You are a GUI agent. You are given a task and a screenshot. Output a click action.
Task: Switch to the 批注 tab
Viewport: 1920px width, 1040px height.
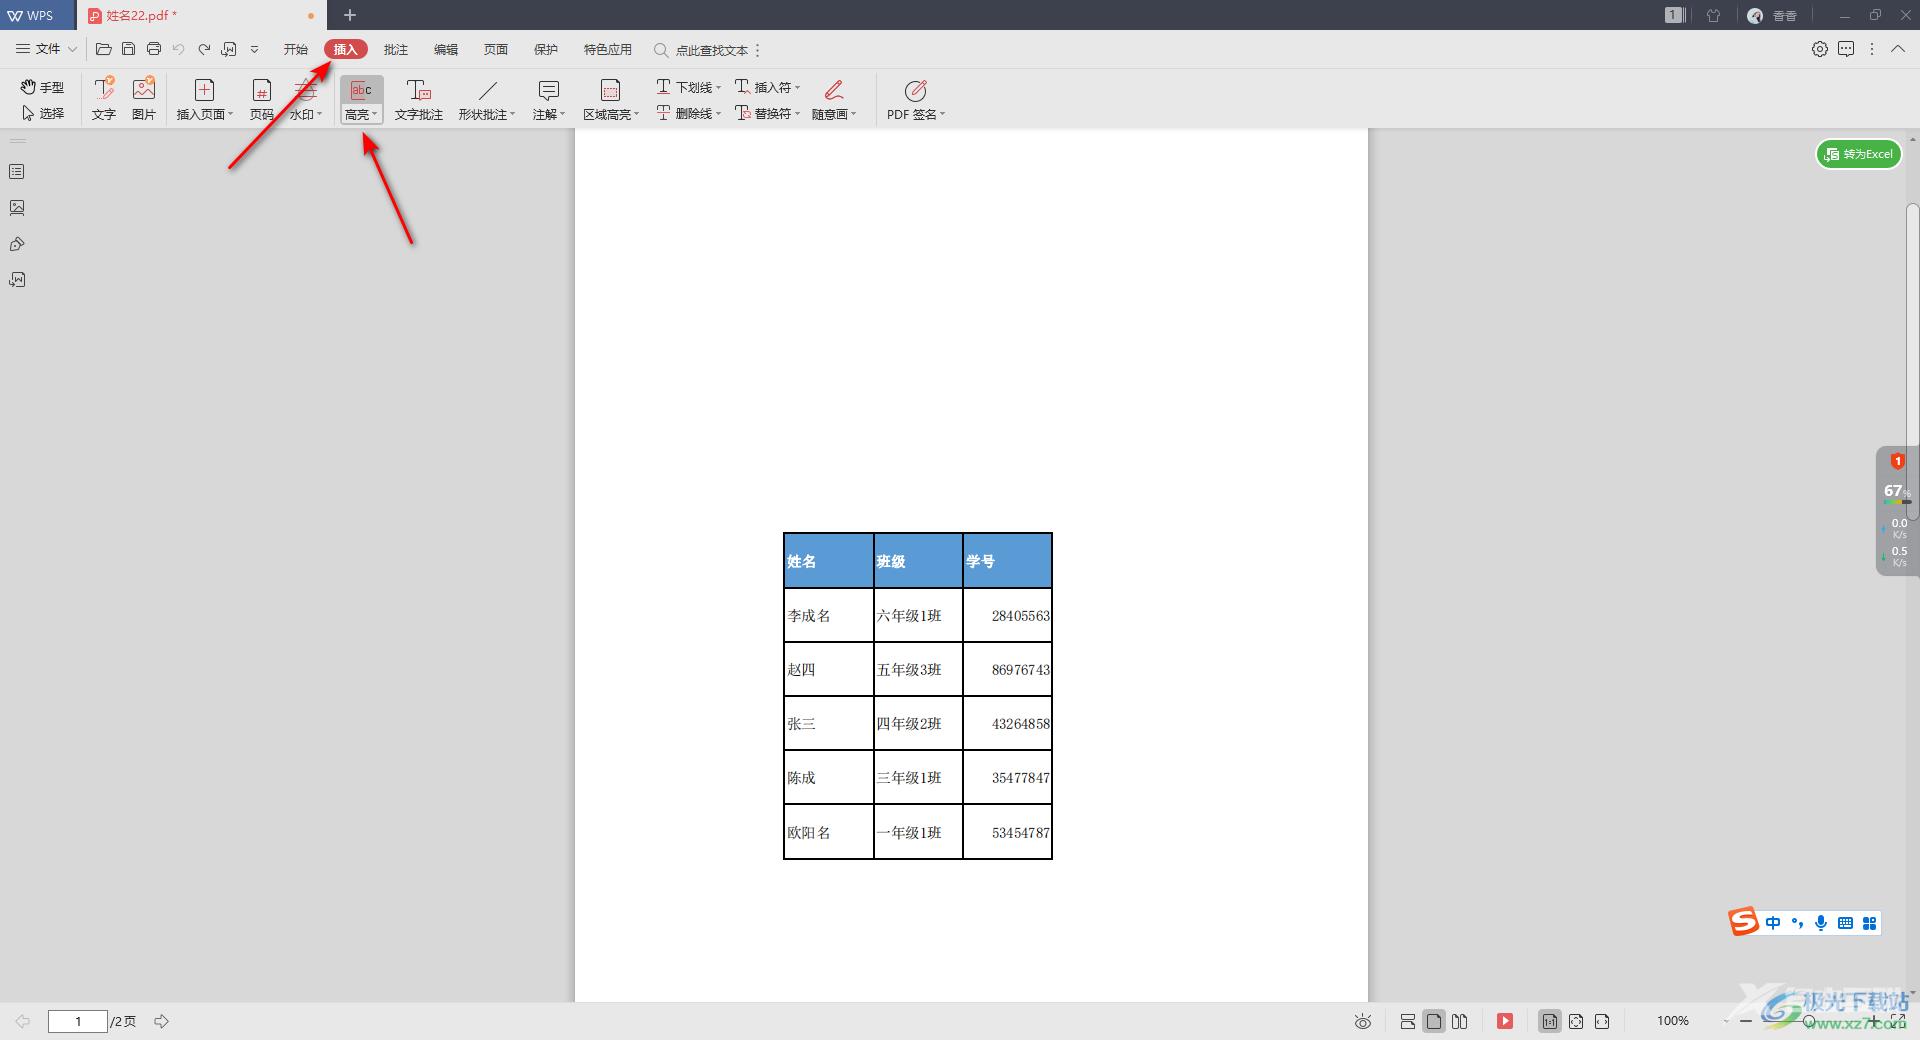coord(396,49)
